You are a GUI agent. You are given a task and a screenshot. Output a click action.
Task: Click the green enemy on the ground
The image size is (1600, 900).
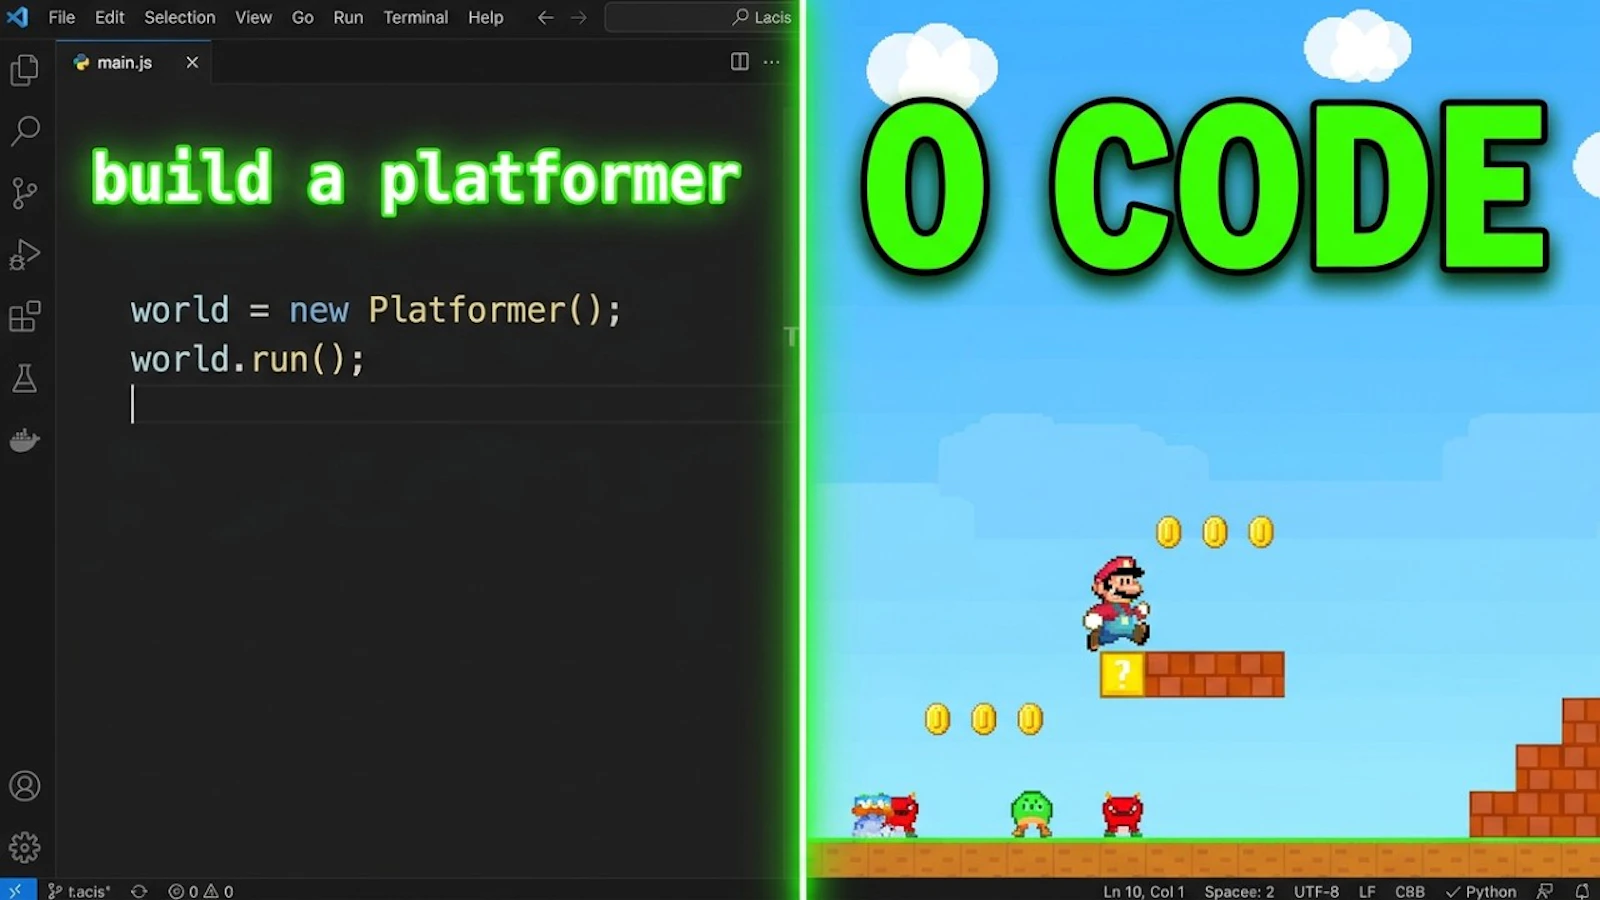coord(1031,813)
